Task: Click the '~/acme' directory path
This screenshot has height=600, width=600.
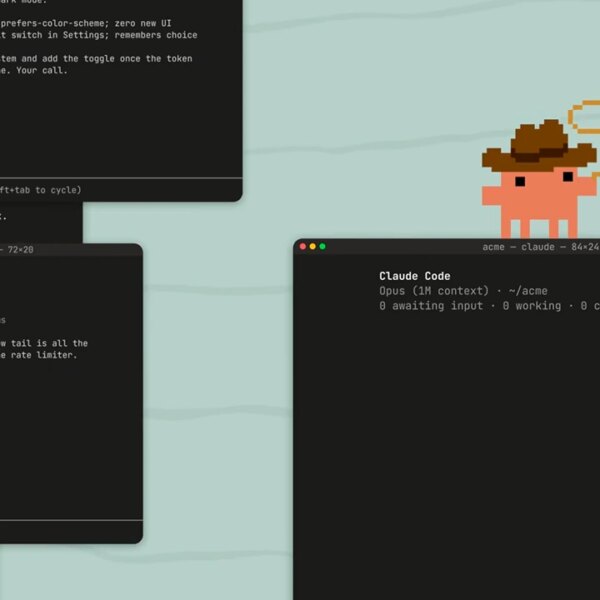Action: click(528, 291)
